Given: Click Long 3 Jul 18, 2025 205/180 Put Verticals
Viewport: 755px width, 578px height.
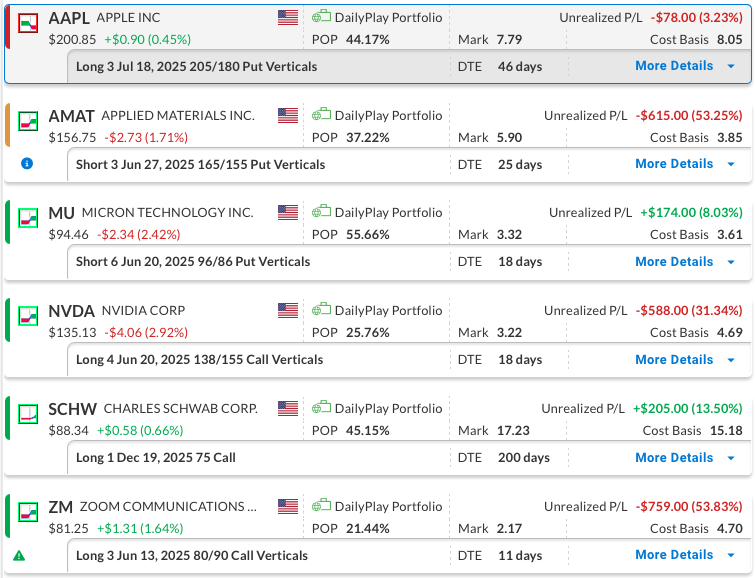Looking at the screenshot, I should (196, 66).
